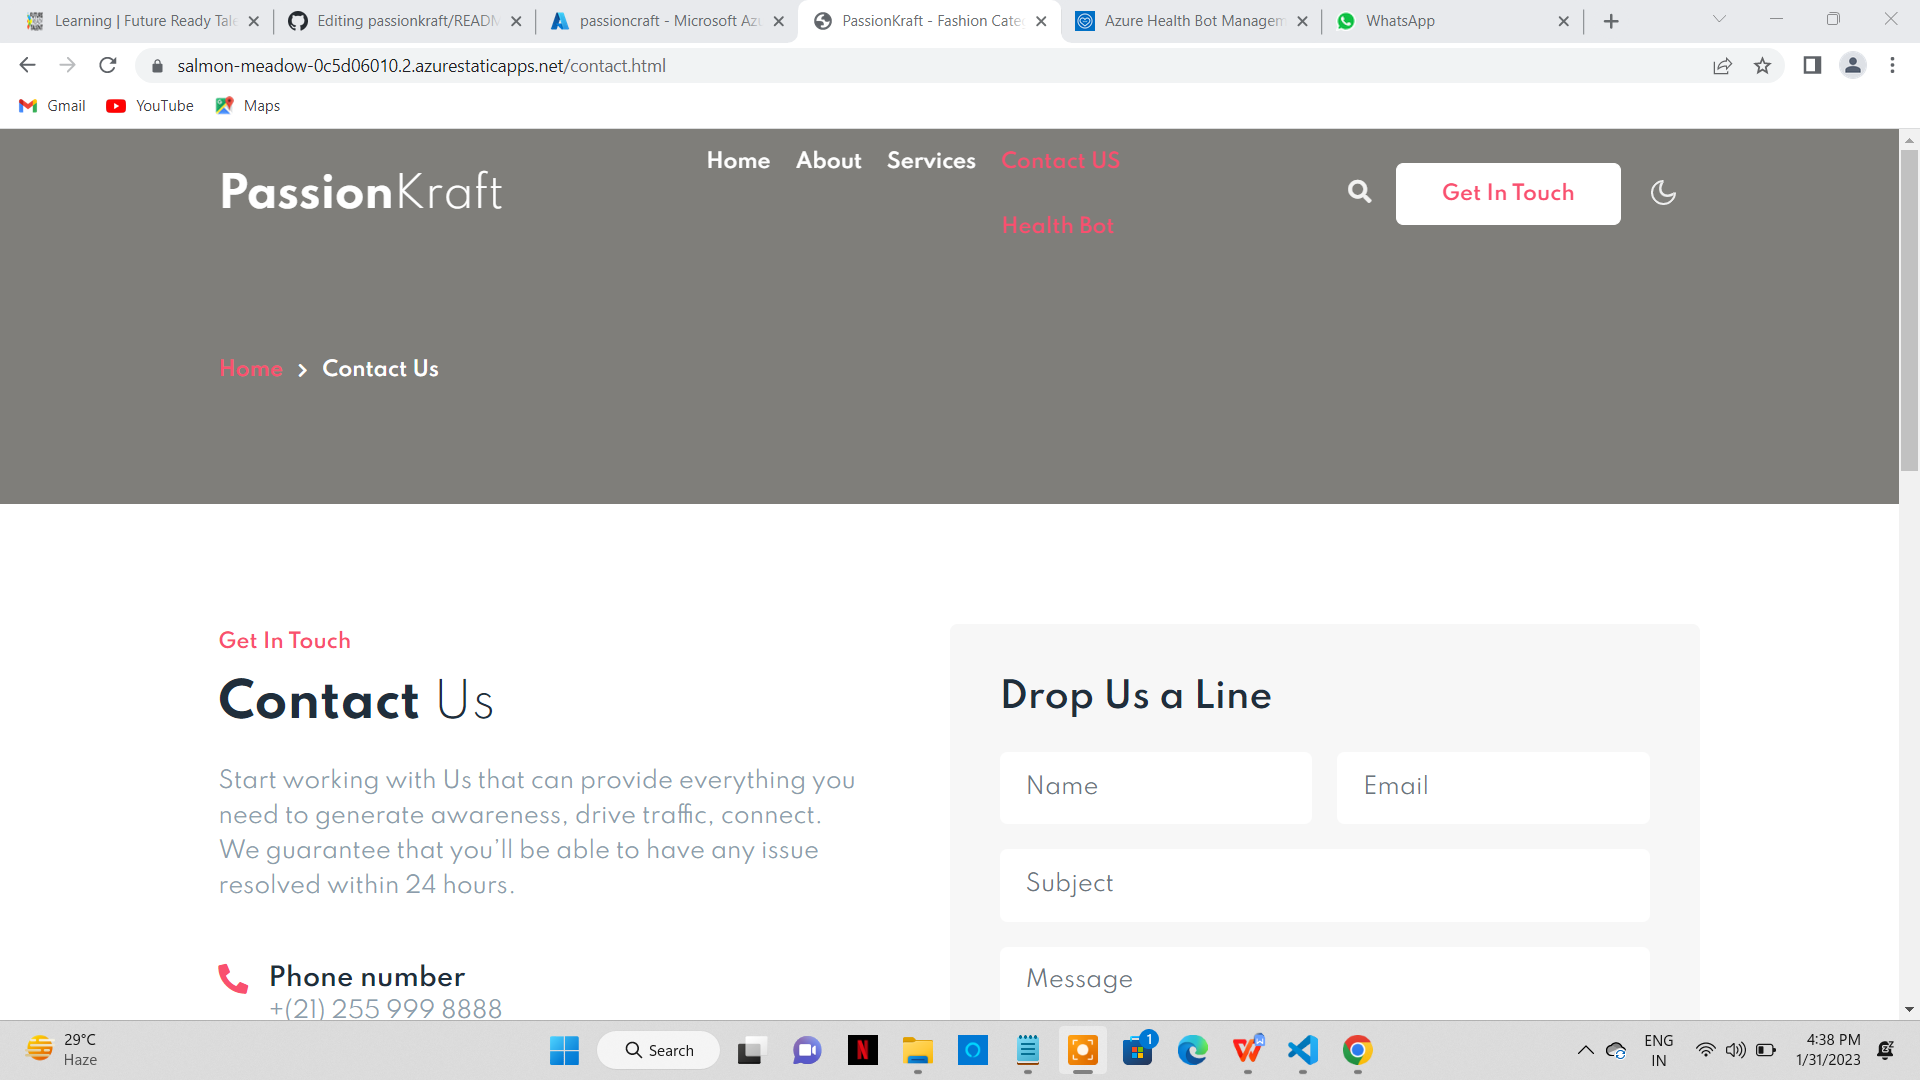Image resolution: width=1920 pixels, height=1080 pixels.
Task: Click the share page icon in address bar
Action: coord(1722,66)
